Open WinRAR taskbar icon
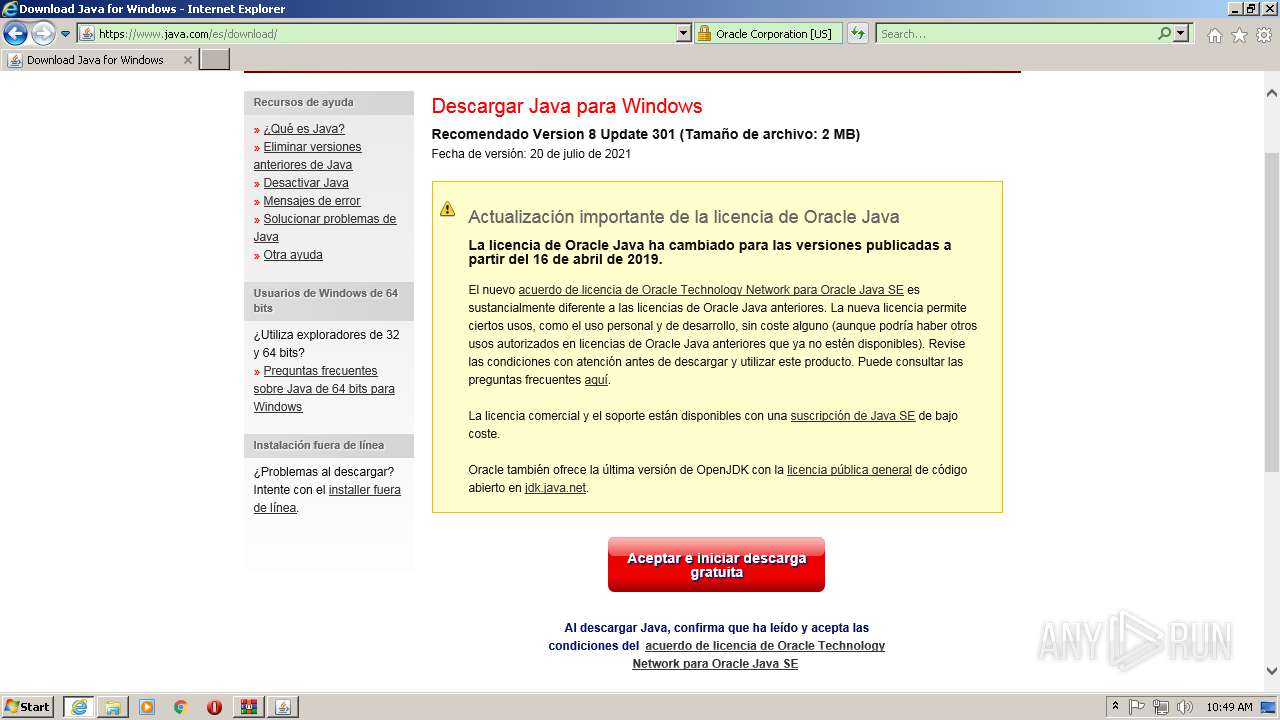This screenshot has height=720, width=1280. 248,707
